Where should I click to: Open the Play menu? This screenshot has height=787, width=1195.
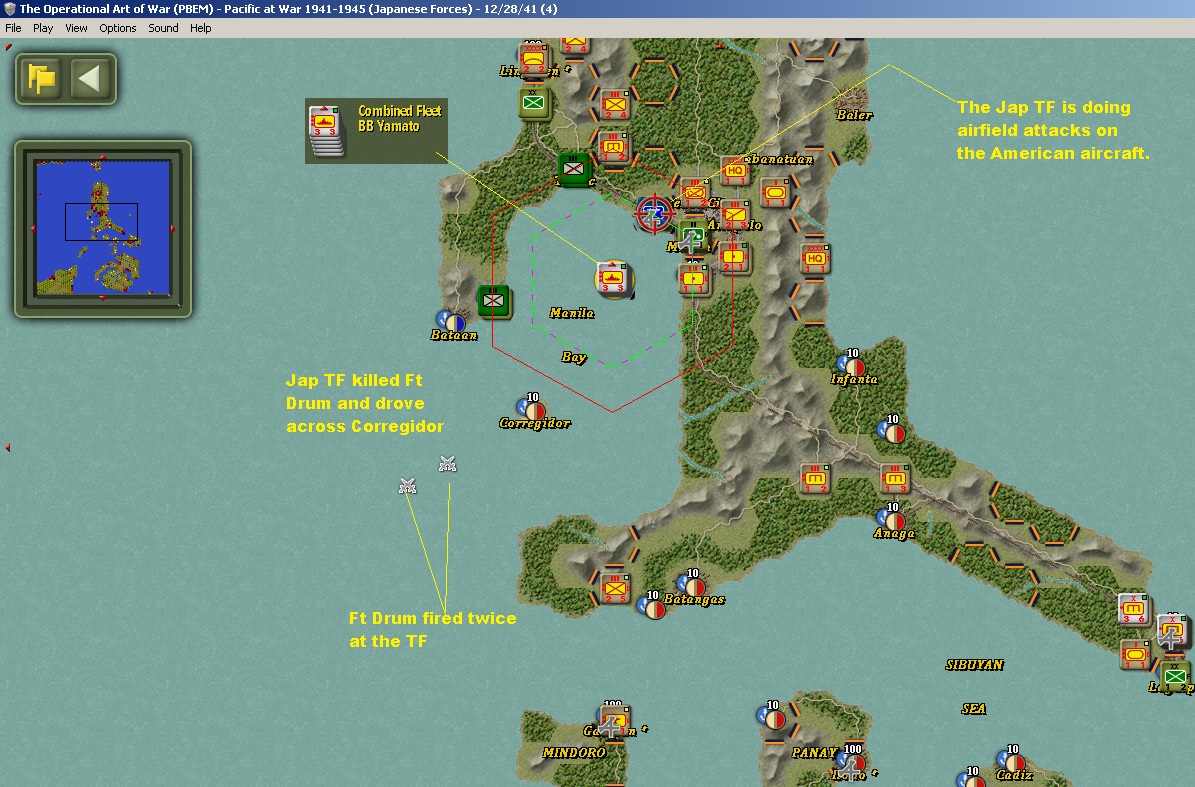43,28
